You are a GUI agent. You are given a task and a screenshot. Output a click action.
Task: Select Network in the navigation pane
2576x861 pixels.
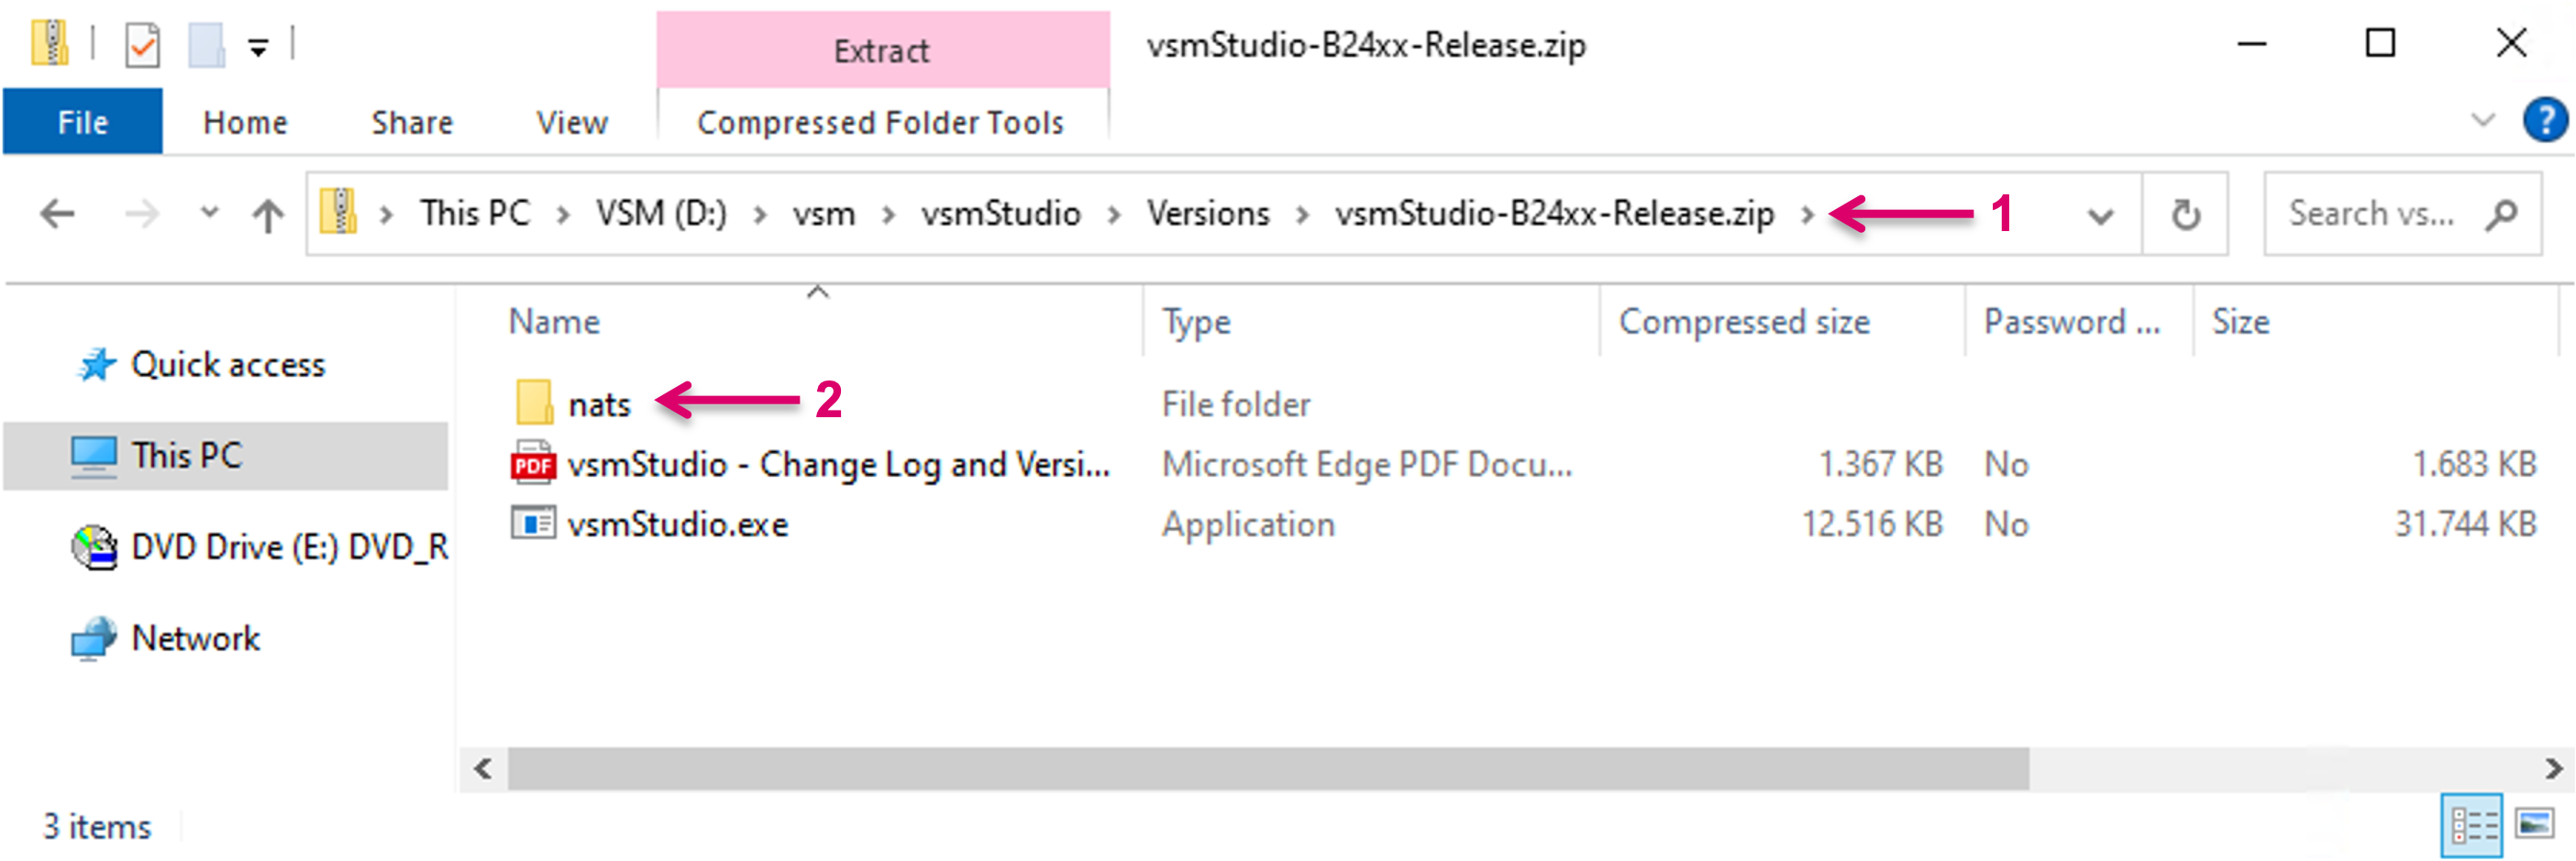click(195, 638)
